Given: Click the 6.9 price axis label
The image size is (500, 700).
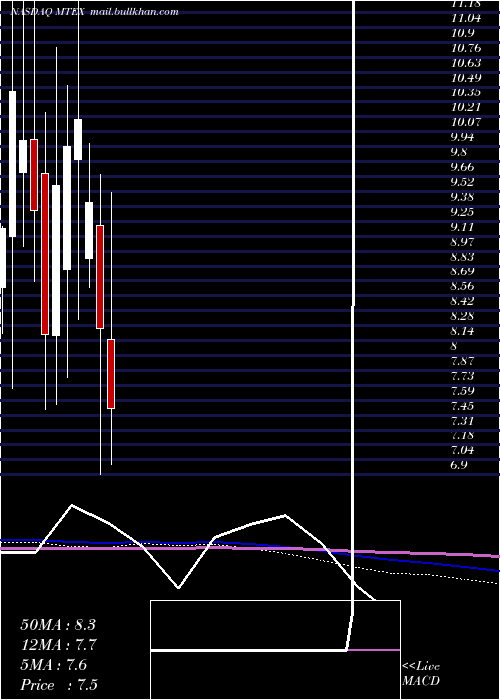Looking at the screenshot, I should (459, 465).
